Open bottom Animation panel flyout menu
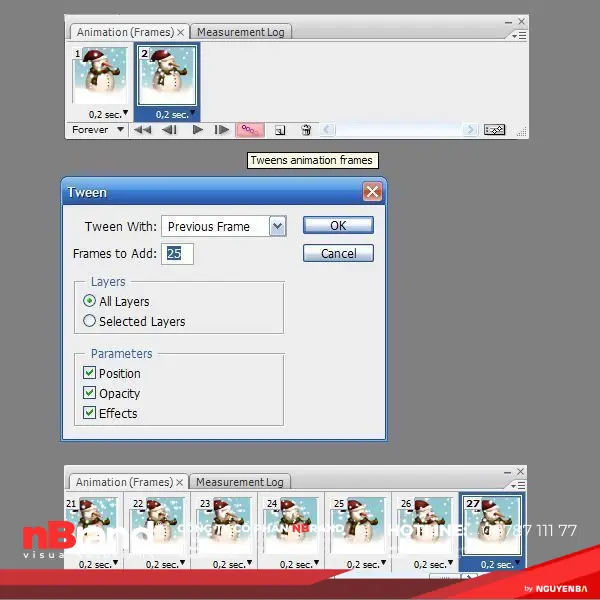Screen dimensions: 600x600 click(x=518, y=486)
